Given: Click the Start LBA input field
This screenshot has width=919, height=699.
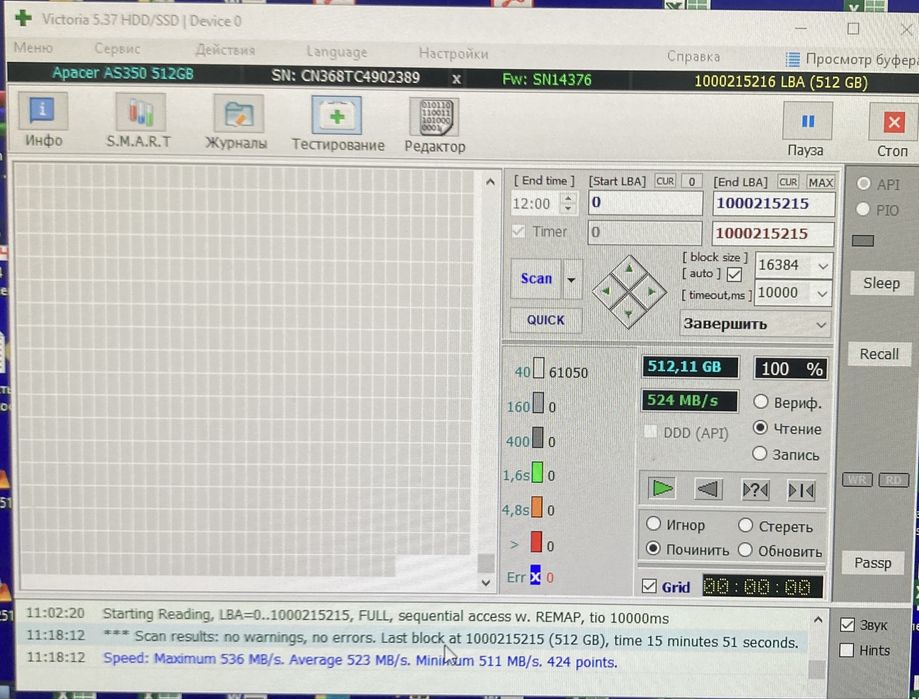Looking at the screenshot, I should coord(645,203).
